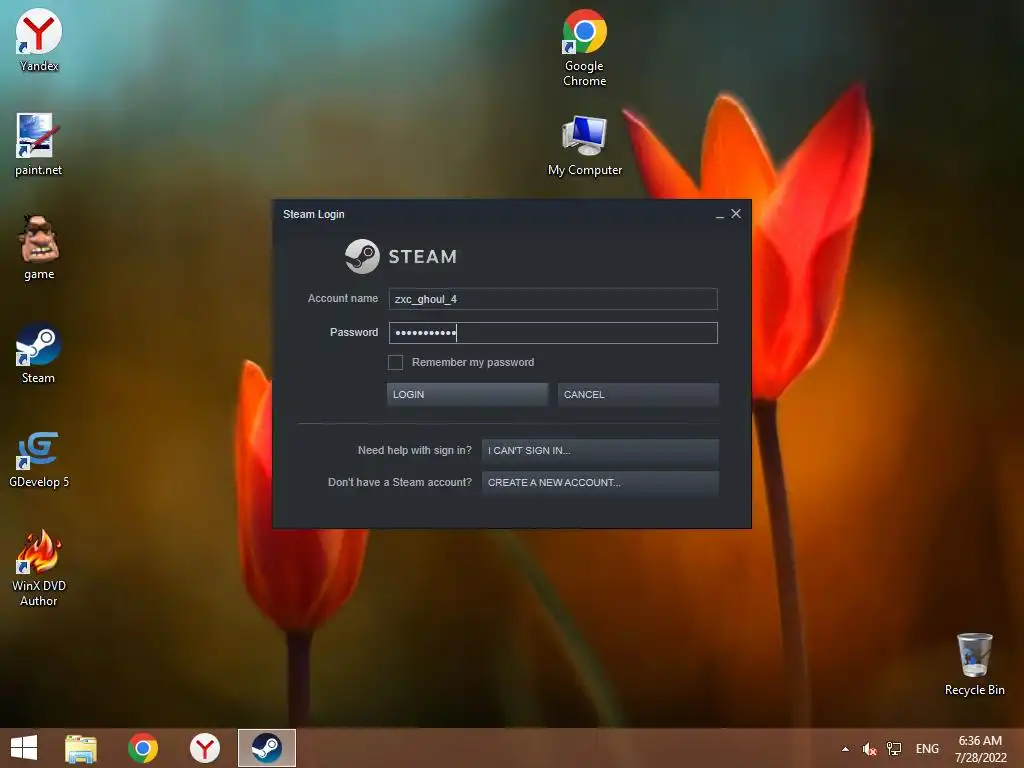1024x768 pixels.
Task: Open Yandex browser from the taskbar
Action: (x=205, y=748)
